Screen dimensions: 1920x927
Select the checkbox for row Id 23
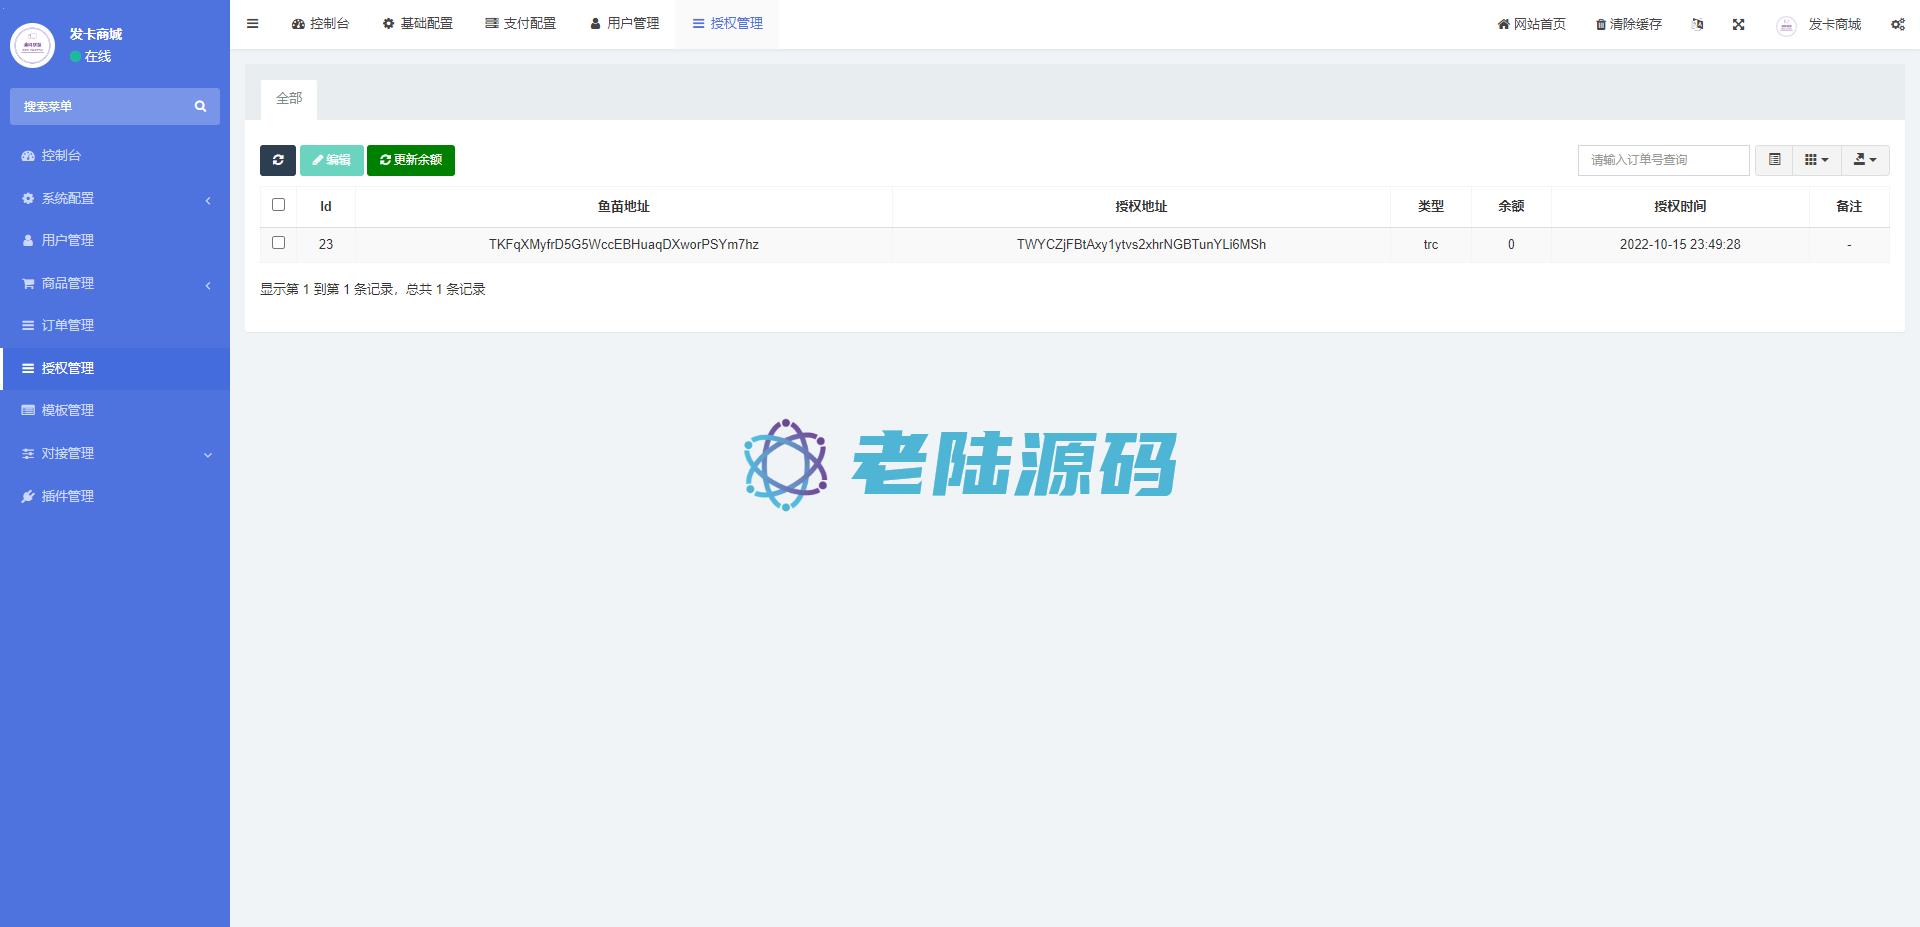coord(279,243)
